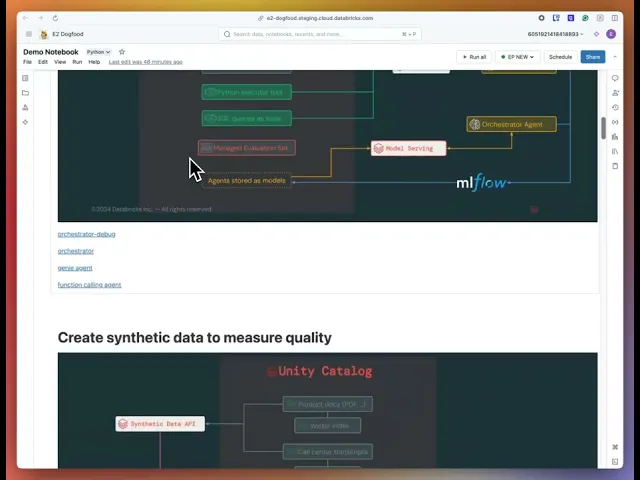
Task: Click the keyboard shortcuts icon at bottom right
Action: click(615, 447)
